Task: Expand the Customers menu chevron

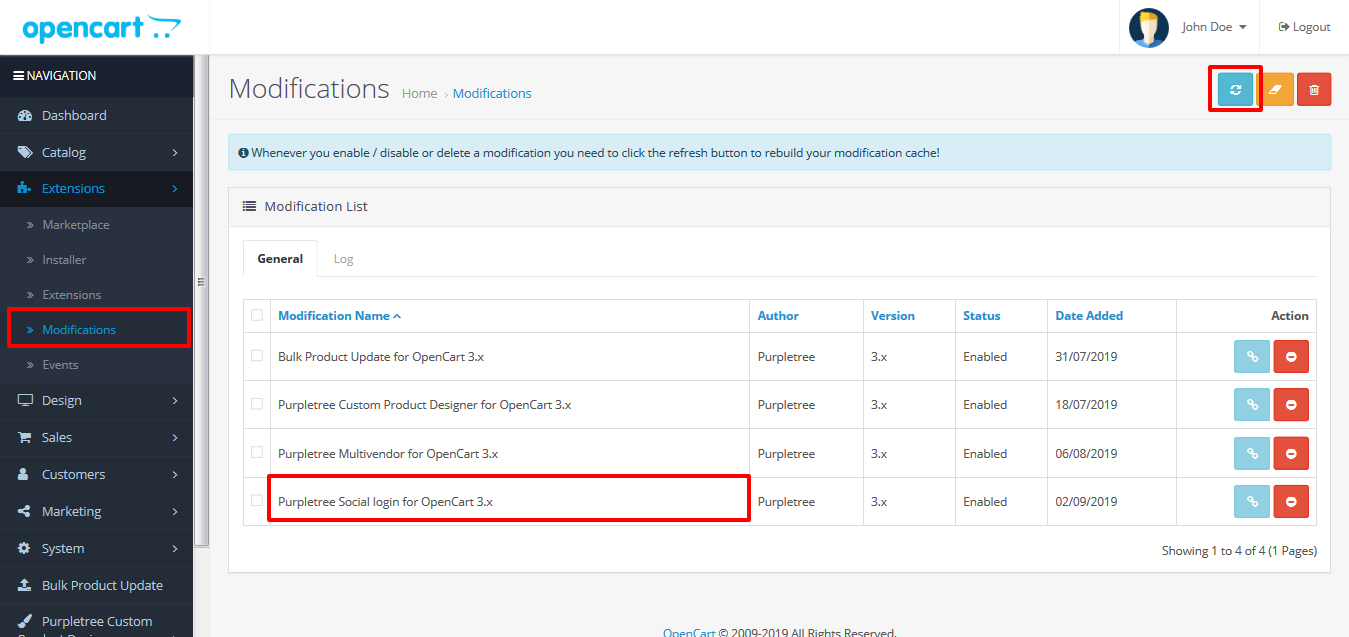Action: (175, 474)
